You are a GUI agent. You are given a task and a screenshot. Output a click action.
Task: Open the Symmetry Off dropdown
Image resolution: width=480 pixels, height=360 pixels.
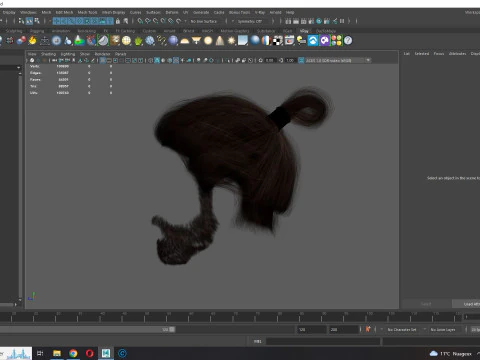[250, 21]
